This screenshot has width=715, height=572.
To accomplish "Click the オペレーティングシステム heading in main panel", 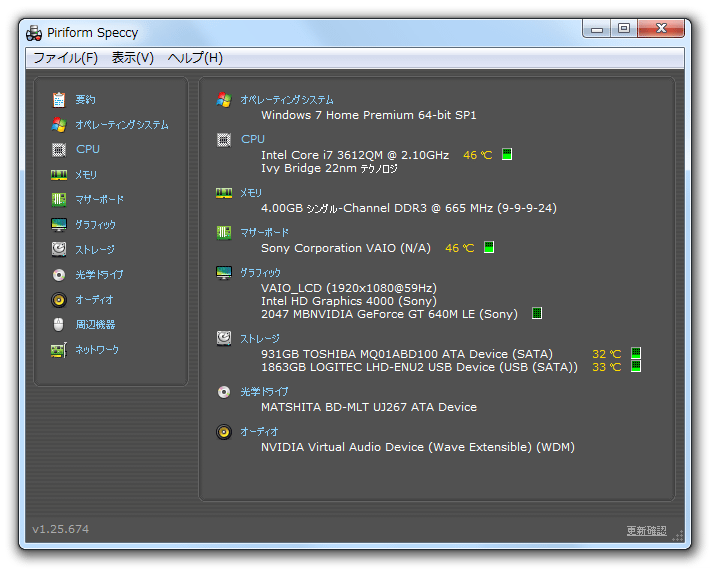I will click(287, 100).
